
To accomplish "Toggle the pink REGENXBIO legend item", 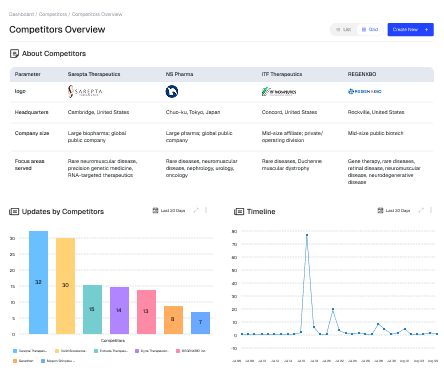I will click(191, 351).
